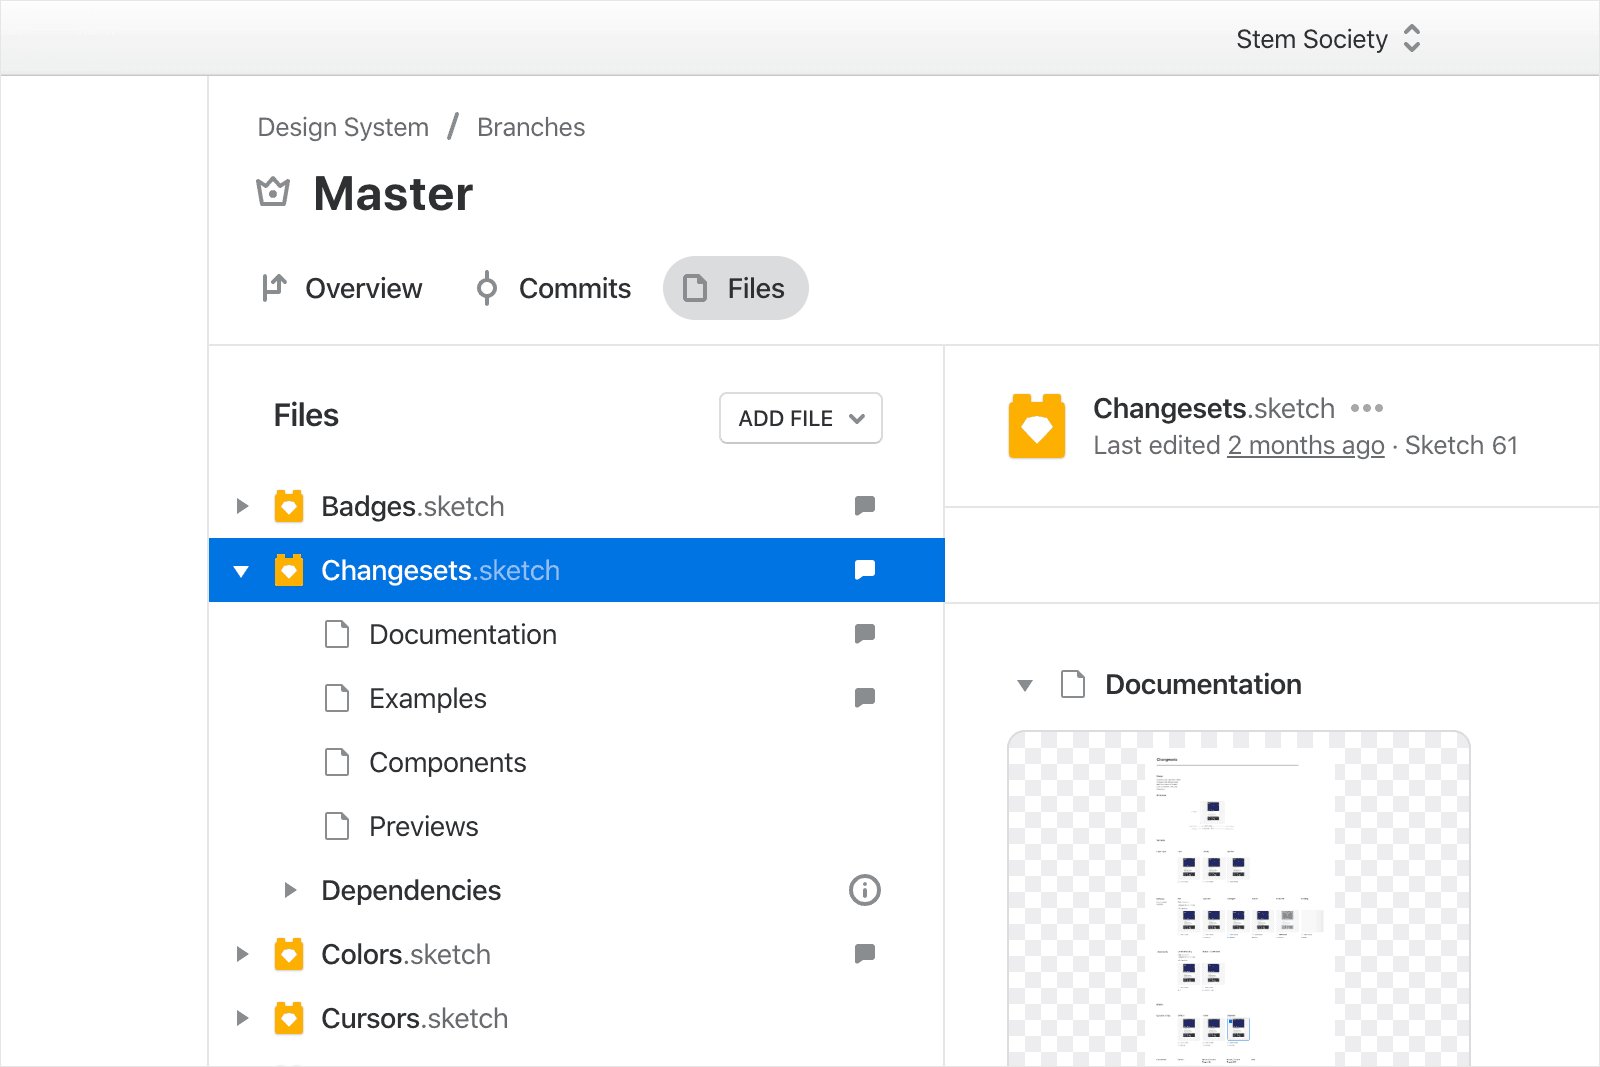The height and width of the screenshot is (1067, 1600).
Task: Switch to the Commits tab
Action: 553,288
